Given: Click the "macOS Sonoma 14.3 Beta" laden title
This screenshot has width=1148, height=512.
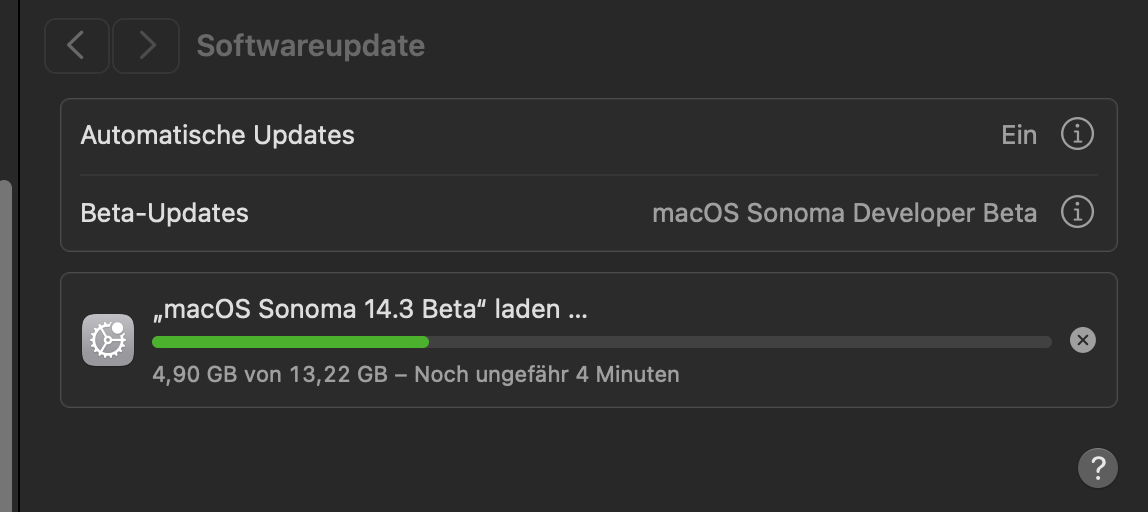Looking at the screenshot, I should click(369, 309).
